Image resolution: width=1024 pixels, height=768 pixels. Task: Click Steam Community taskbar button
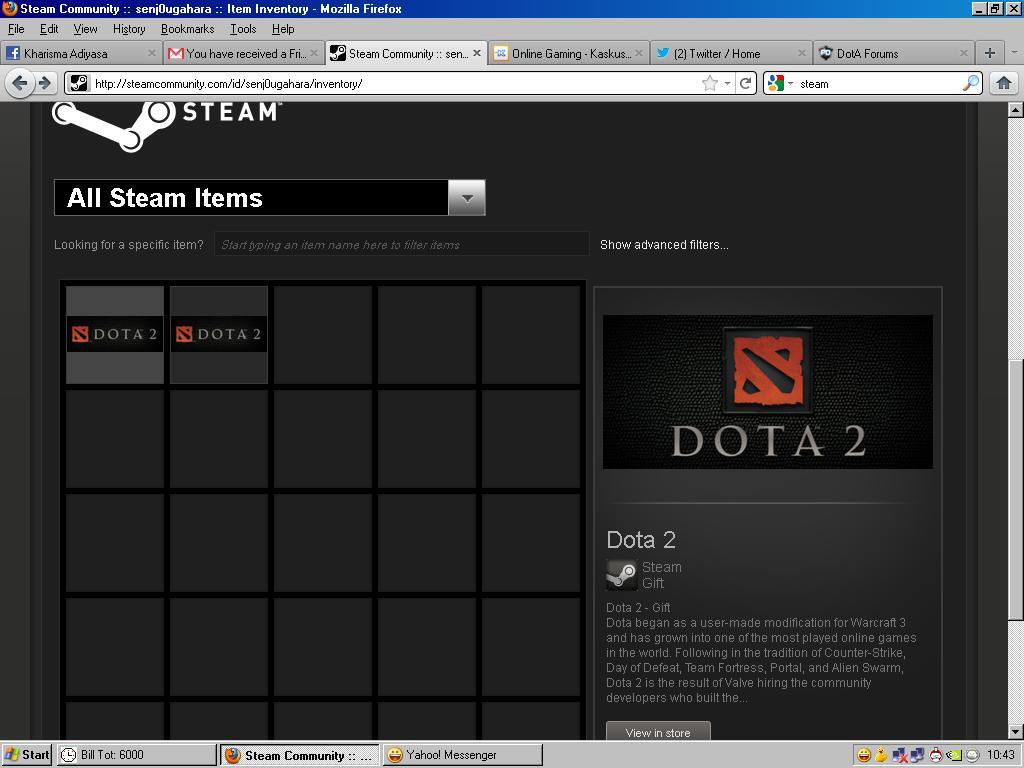[299, 755]
